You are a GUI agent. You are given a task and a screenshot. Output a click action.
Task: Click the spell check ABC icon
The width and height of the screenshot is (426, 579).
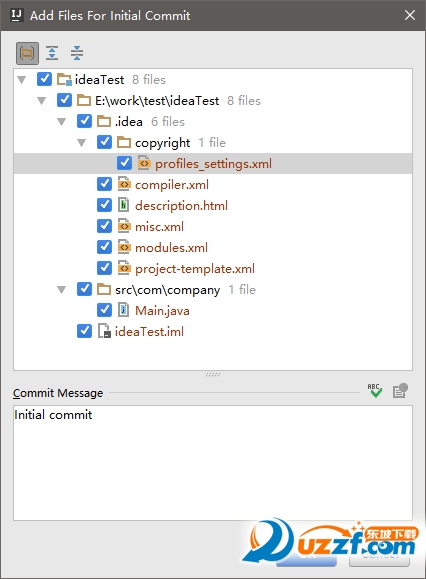point(375,390)
